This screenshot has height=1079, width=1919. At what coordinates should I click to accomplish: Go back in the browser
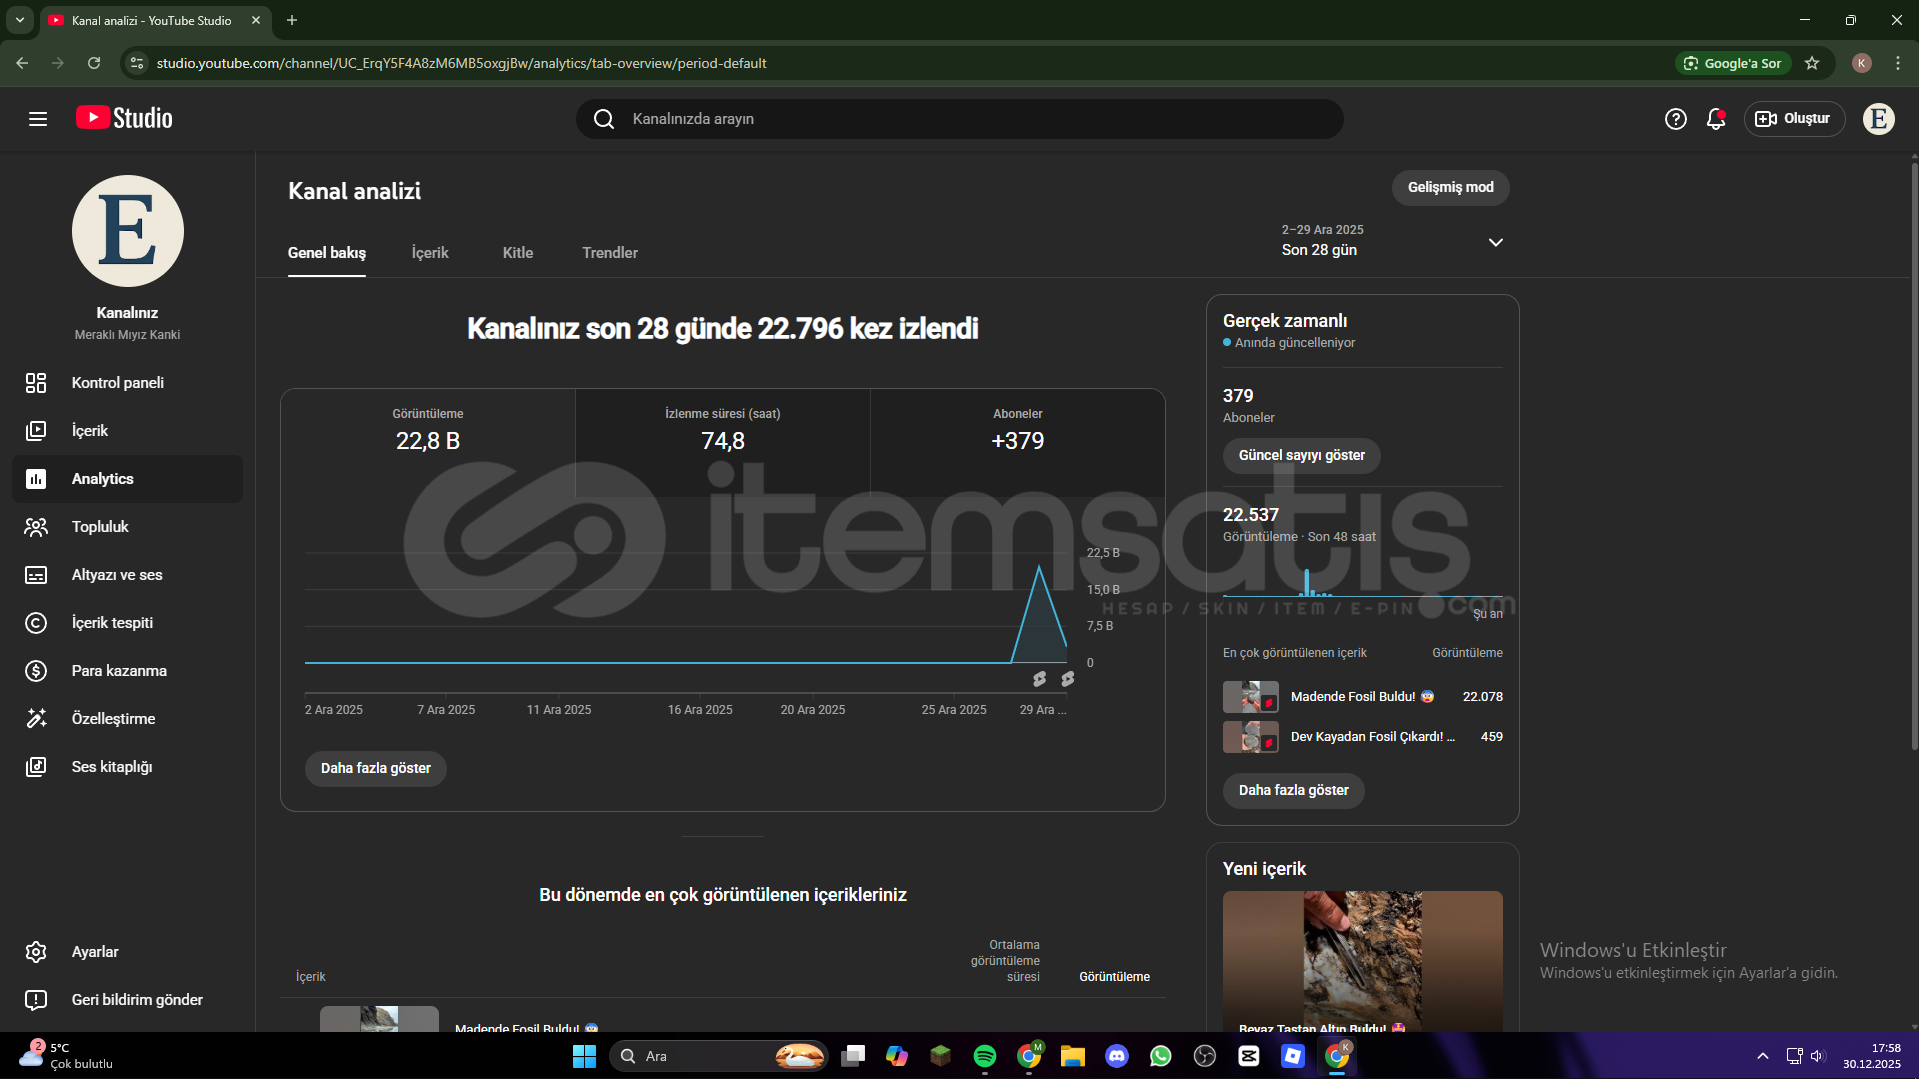pyautogui.click(x=22, y=63)
